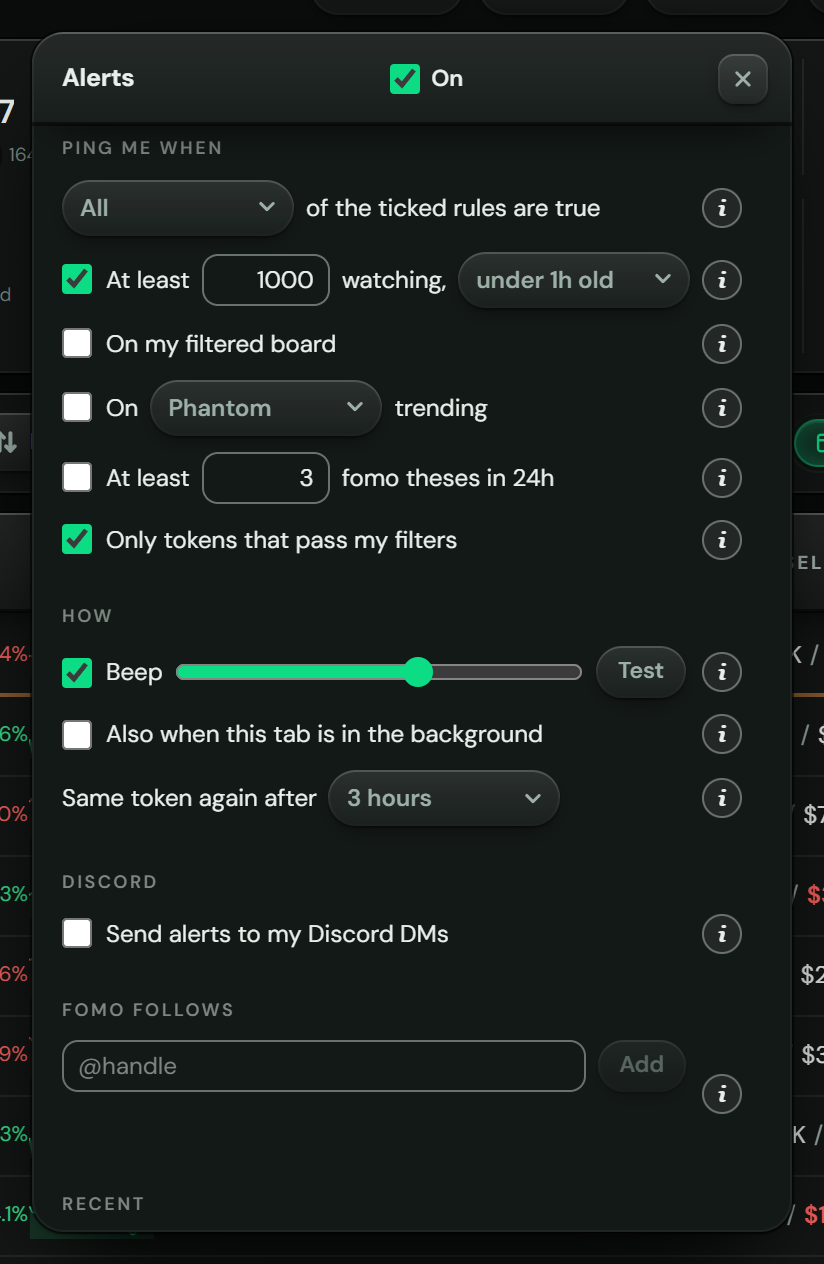The image size is (824, 1264).
Task: Toggle the Alerts On checkbox
Action: click(405, 79)
